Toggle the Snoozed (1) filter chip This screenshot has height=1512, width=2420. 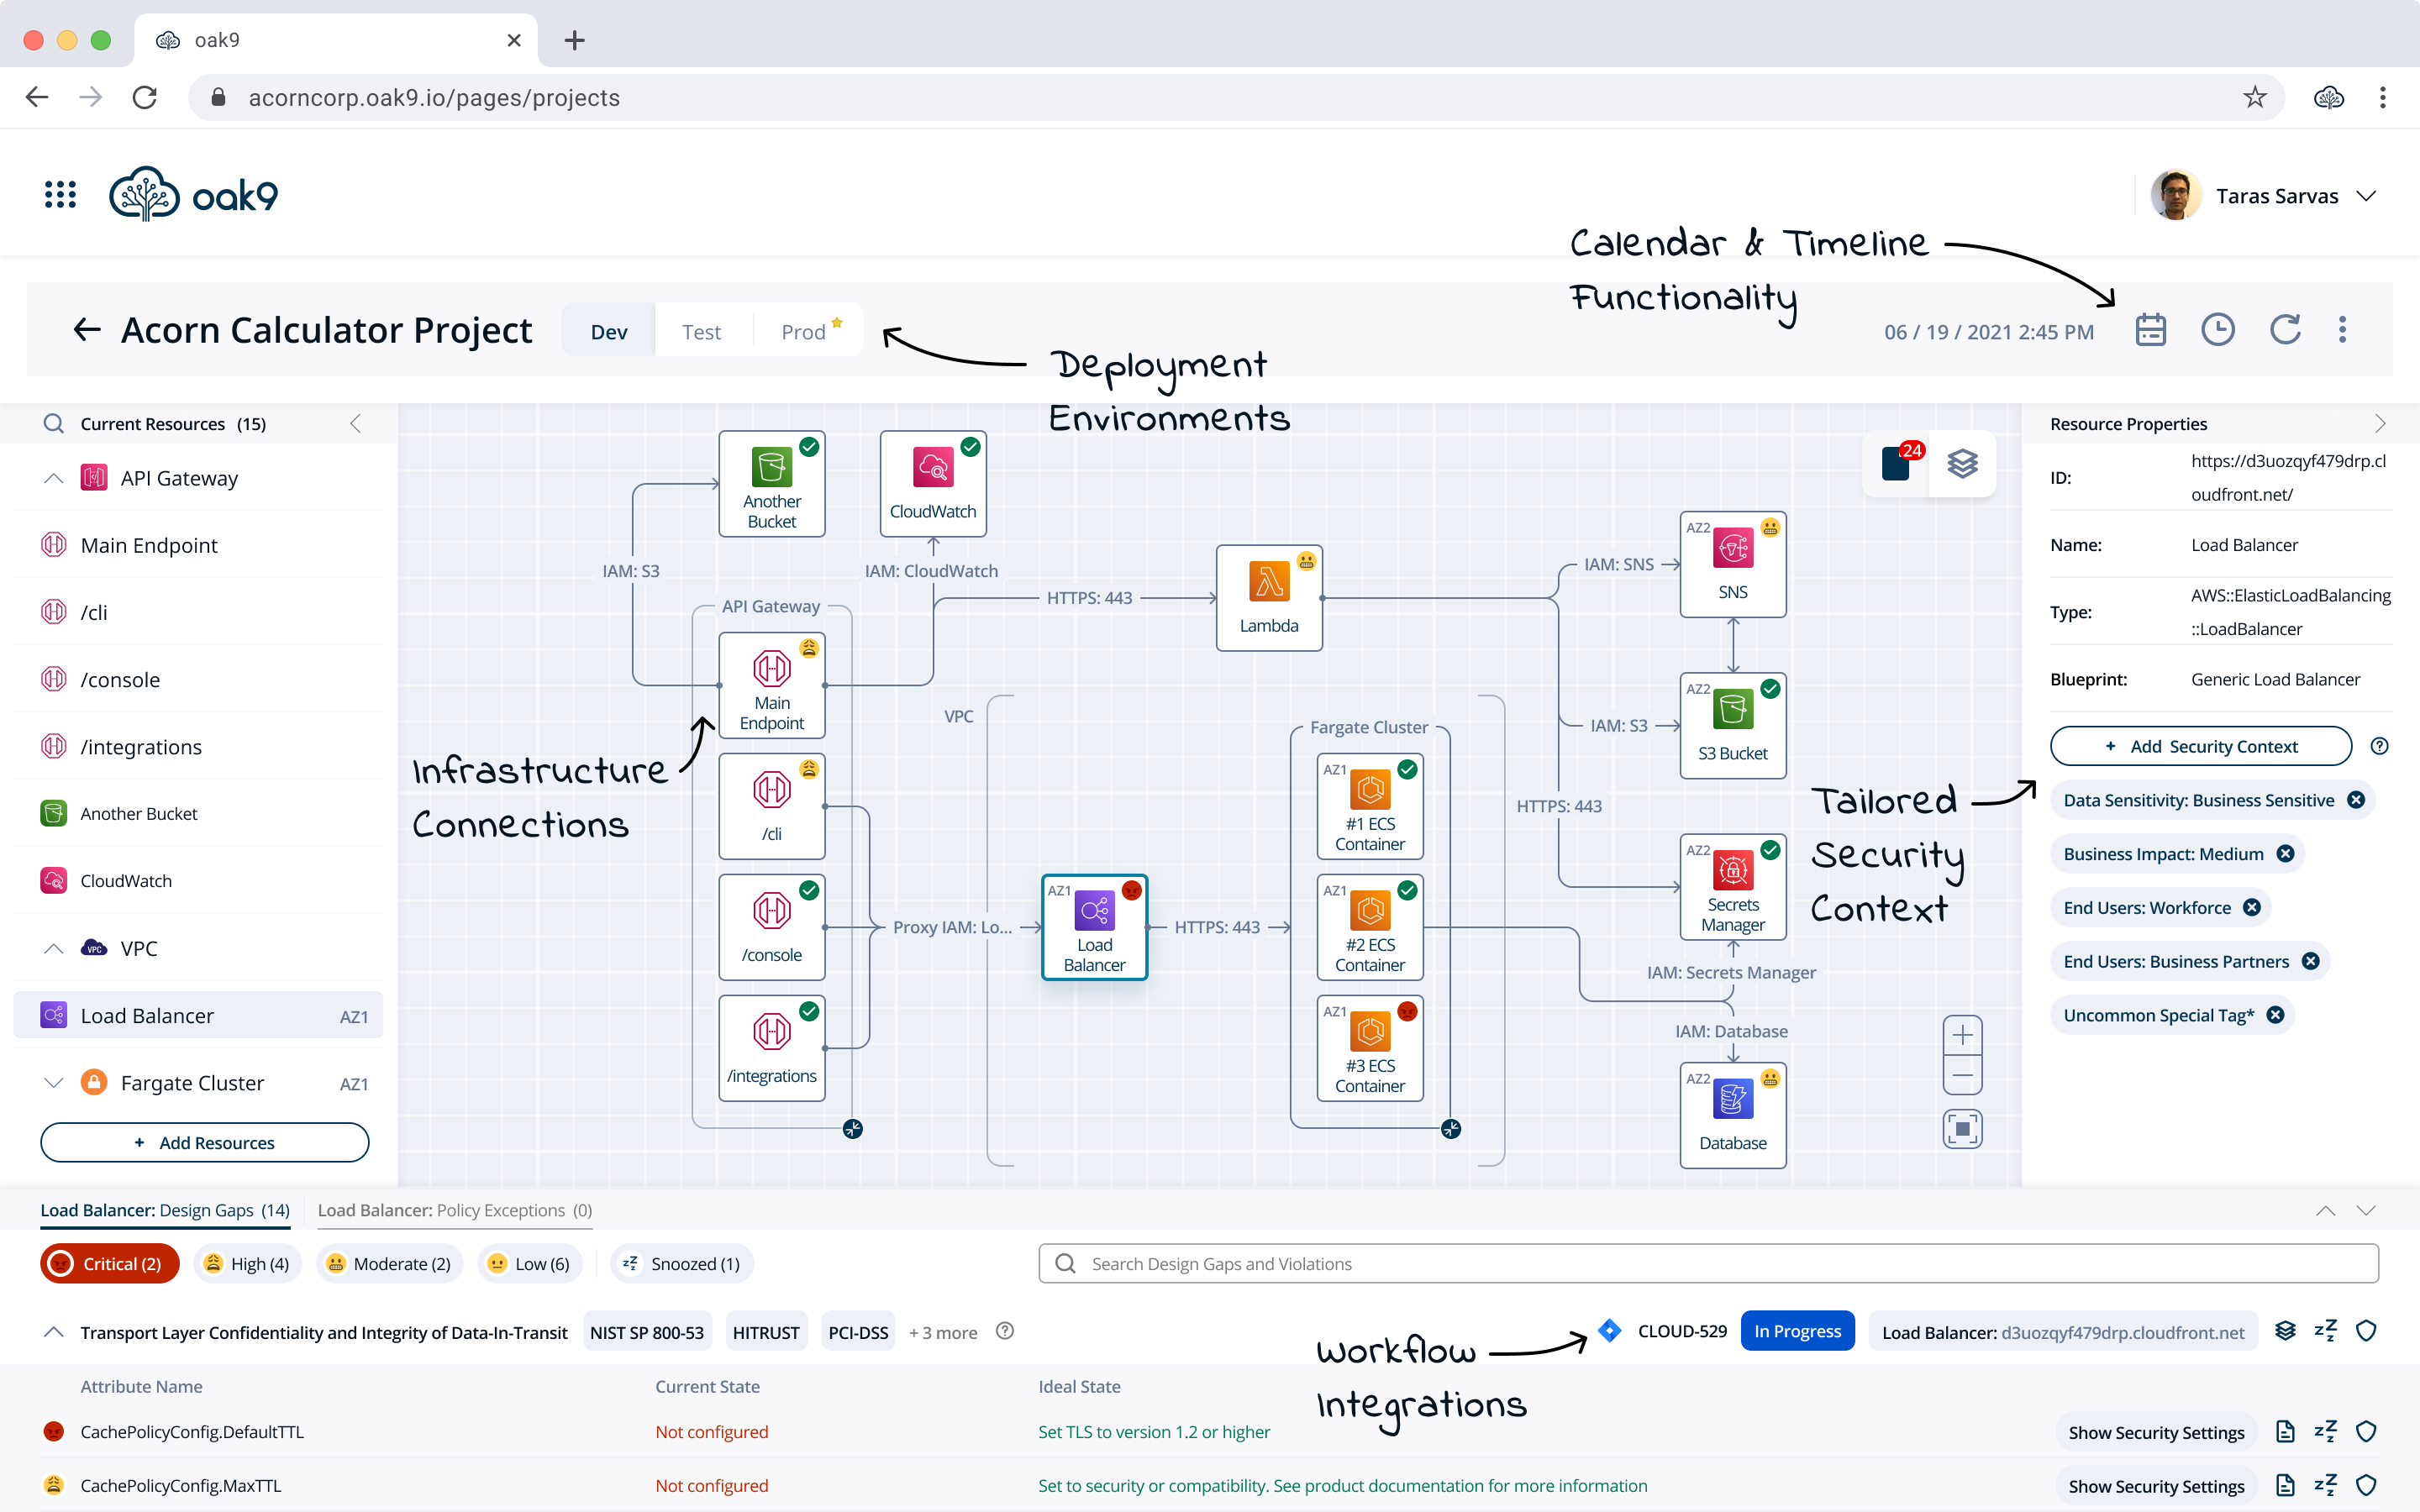click(682, 1264)
